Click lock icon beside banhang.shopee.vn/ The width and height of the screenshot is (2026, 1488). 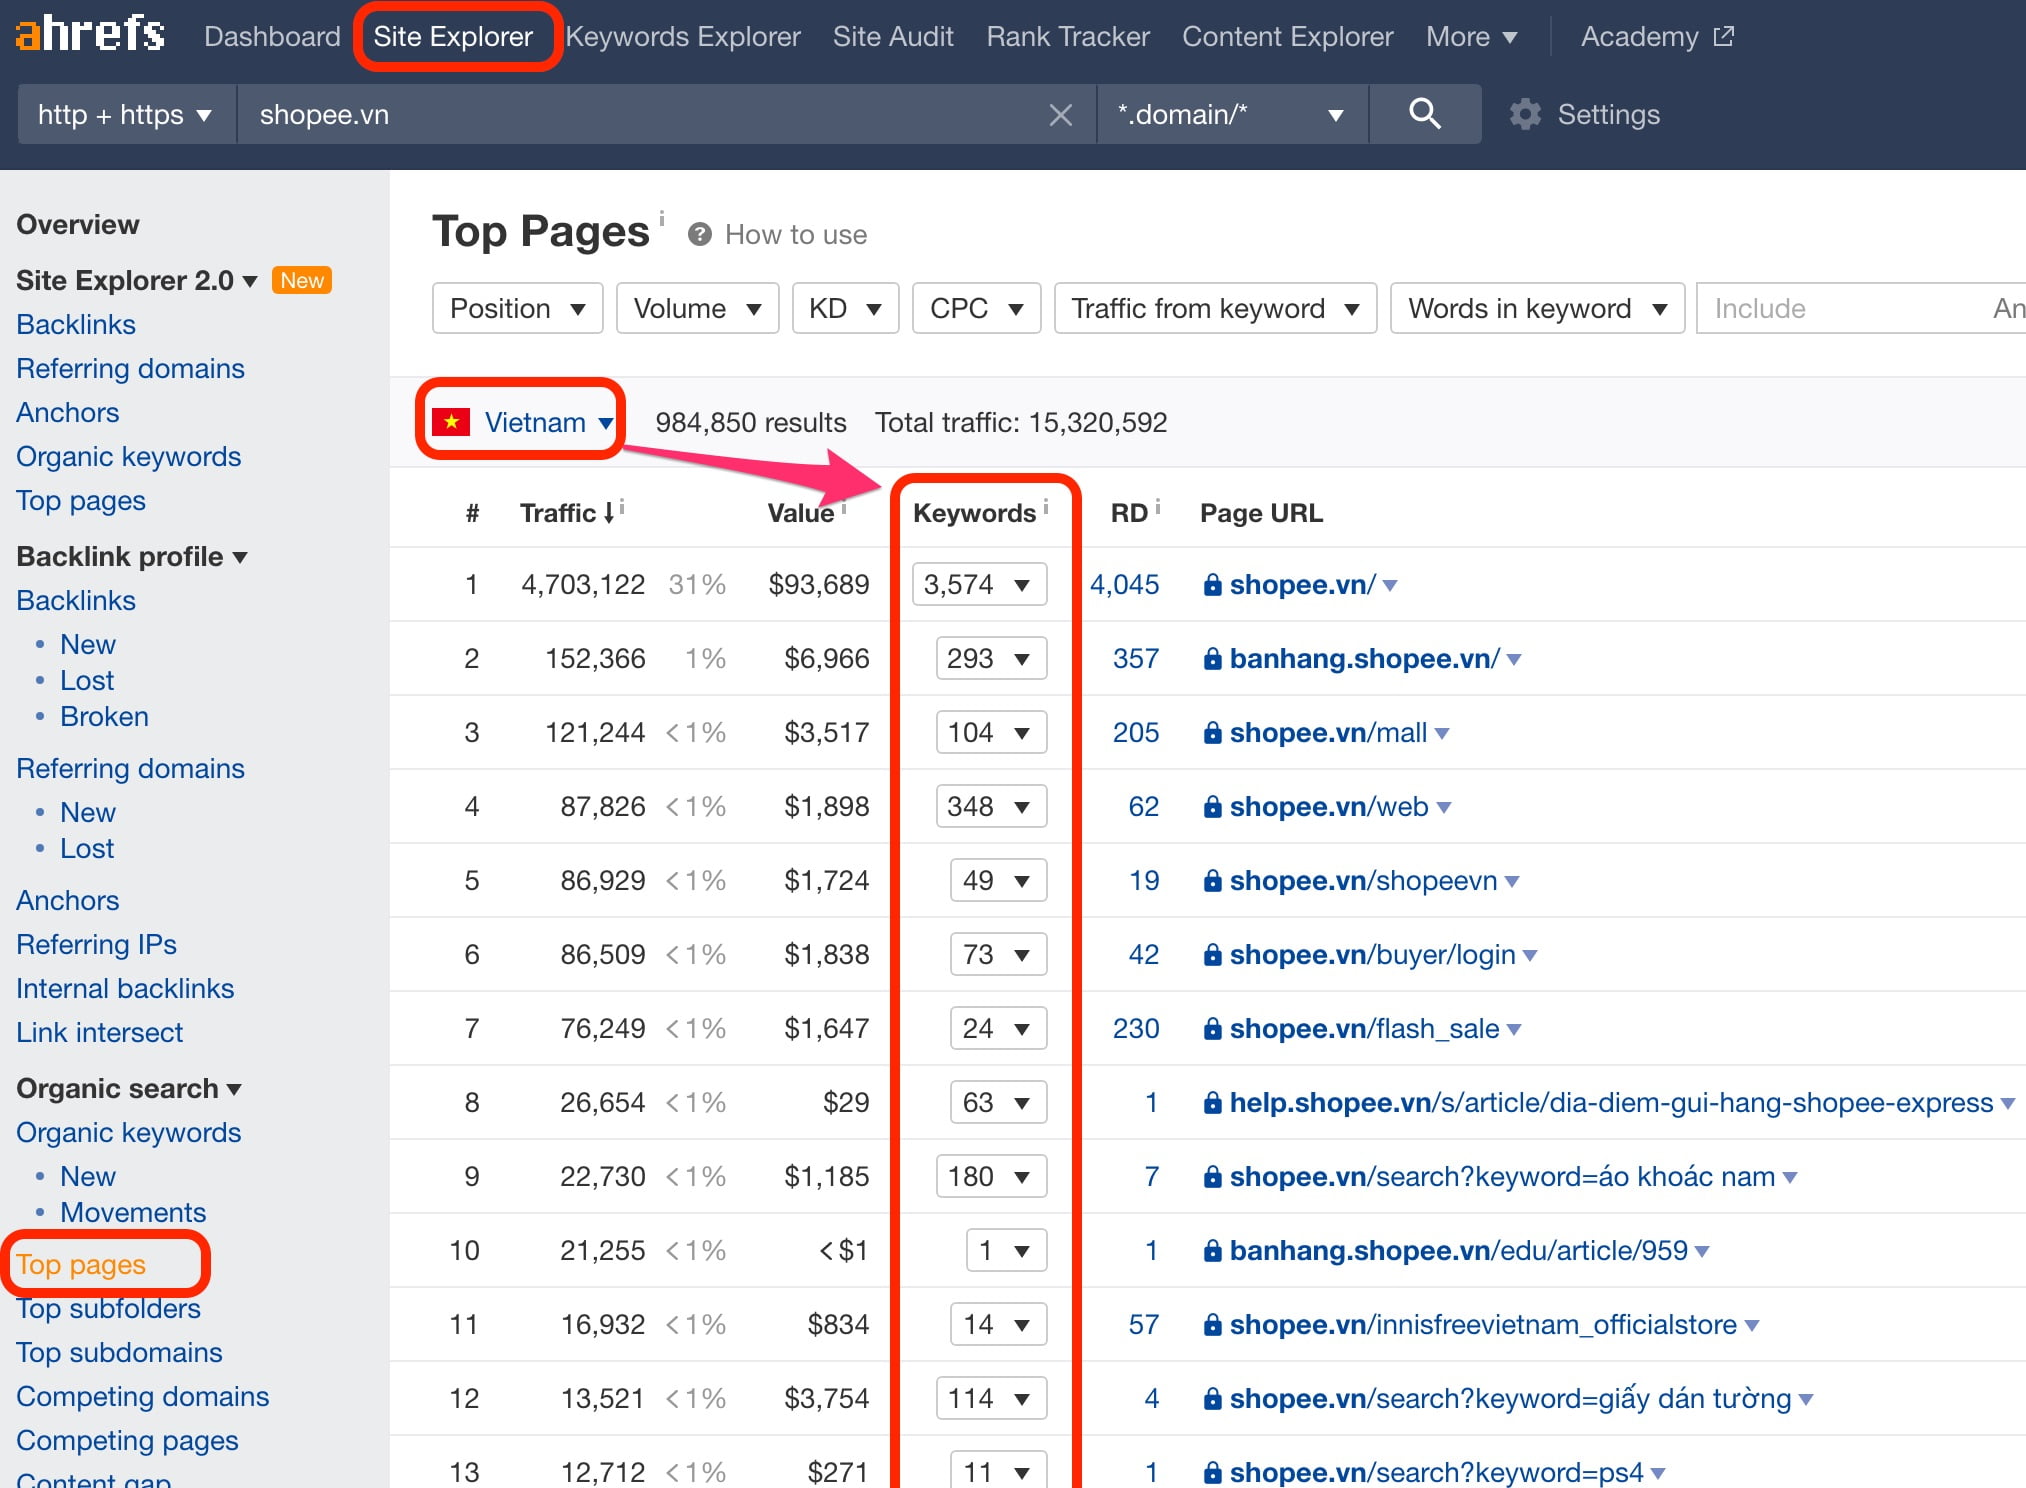coord(1212,659)
